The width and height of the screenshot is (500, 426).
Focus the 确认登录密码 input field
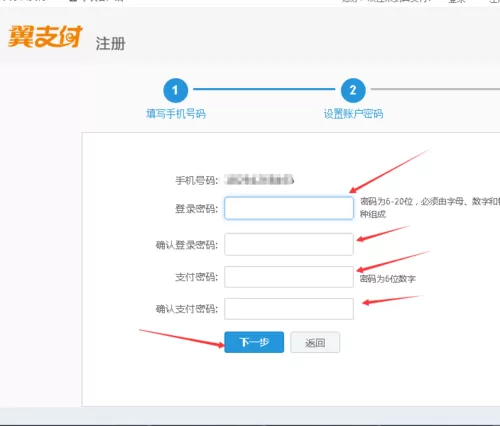(289, 244)
